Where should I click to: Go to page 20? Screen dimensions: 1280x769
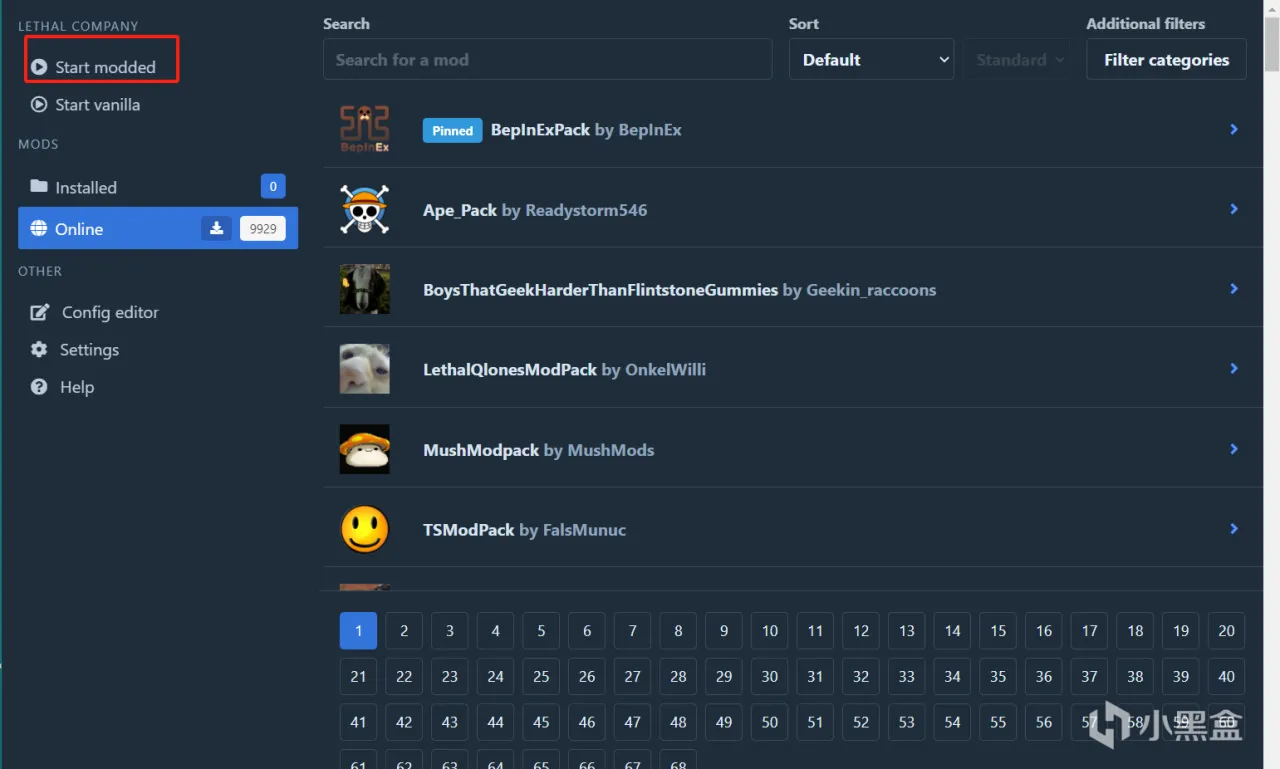1227,631
